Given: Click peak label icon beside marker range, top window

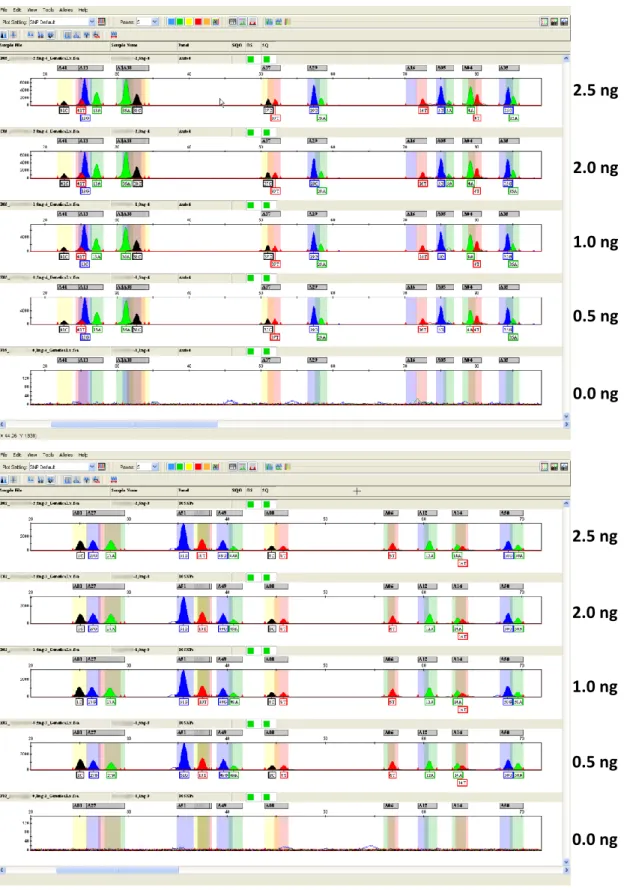Looking at the screenshot, I should [77, 35].
